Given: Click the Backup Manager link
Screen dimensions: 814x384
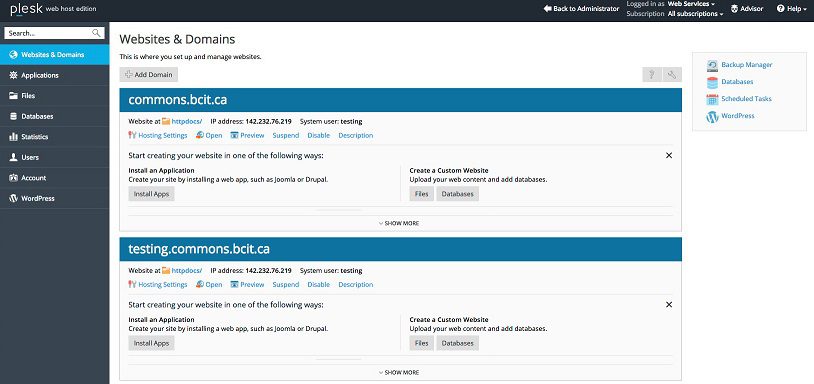Looking at the screenshot, I should click(747, 65).
